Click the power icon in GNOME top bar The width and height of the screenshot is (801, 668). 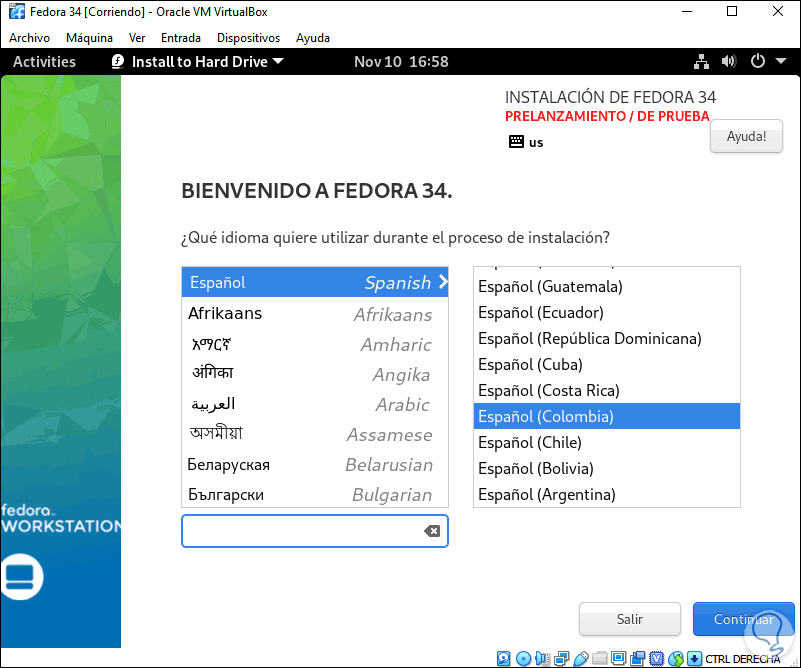pyautogui.click(x=757, y=61)
